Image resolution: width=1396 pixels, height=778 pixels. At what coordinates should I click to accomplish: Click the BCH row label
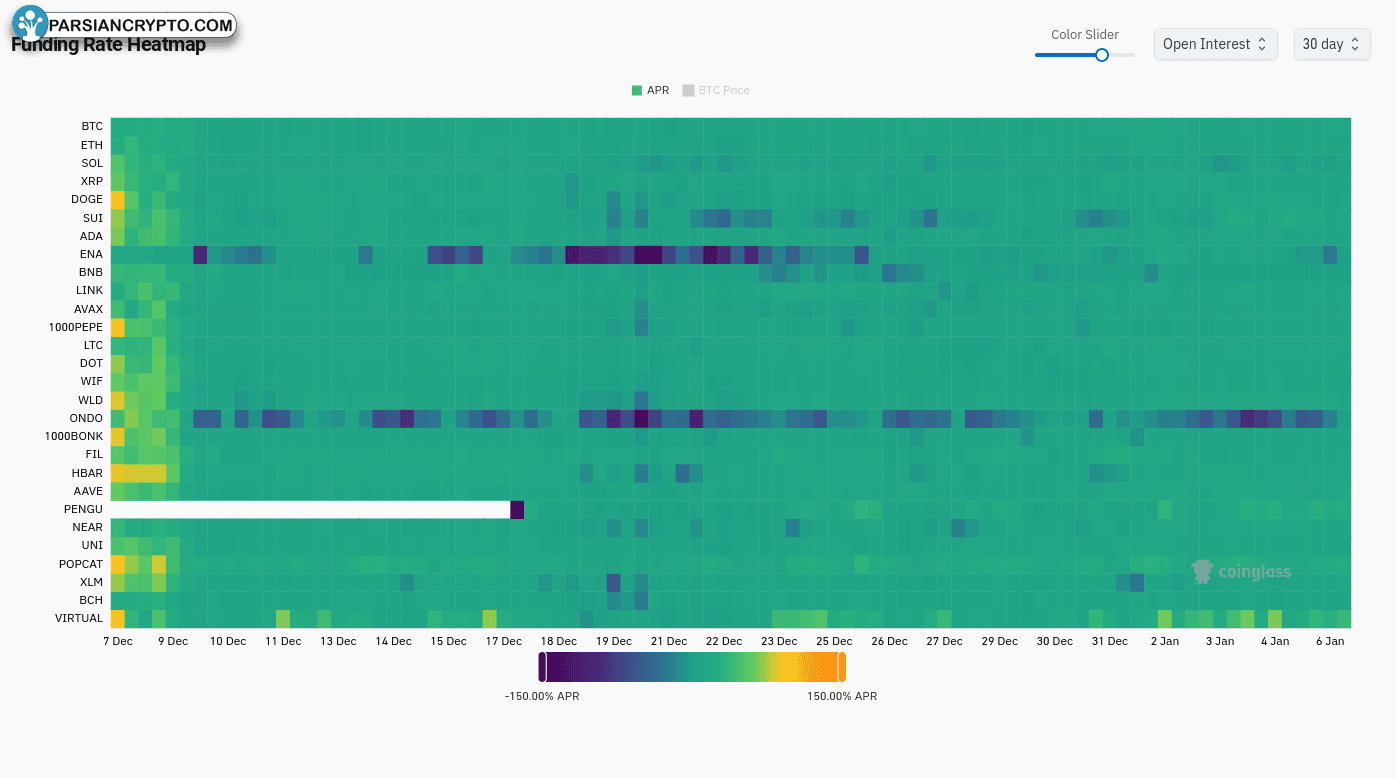(x=92, y=600)
